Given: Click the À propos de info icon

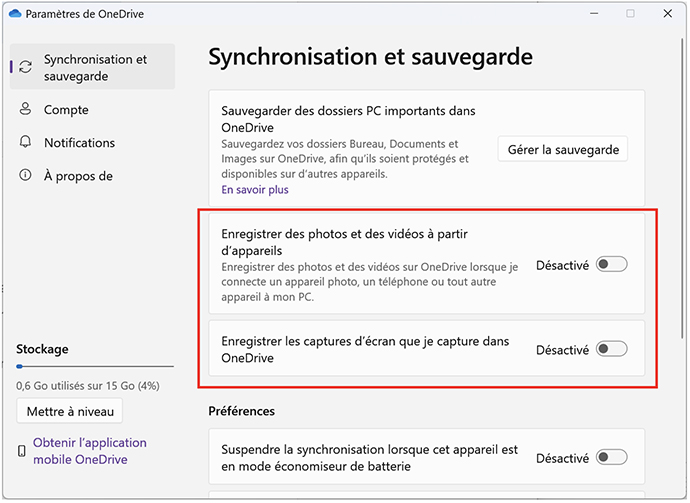Looking at the screenshot, I should click(25, 176).
